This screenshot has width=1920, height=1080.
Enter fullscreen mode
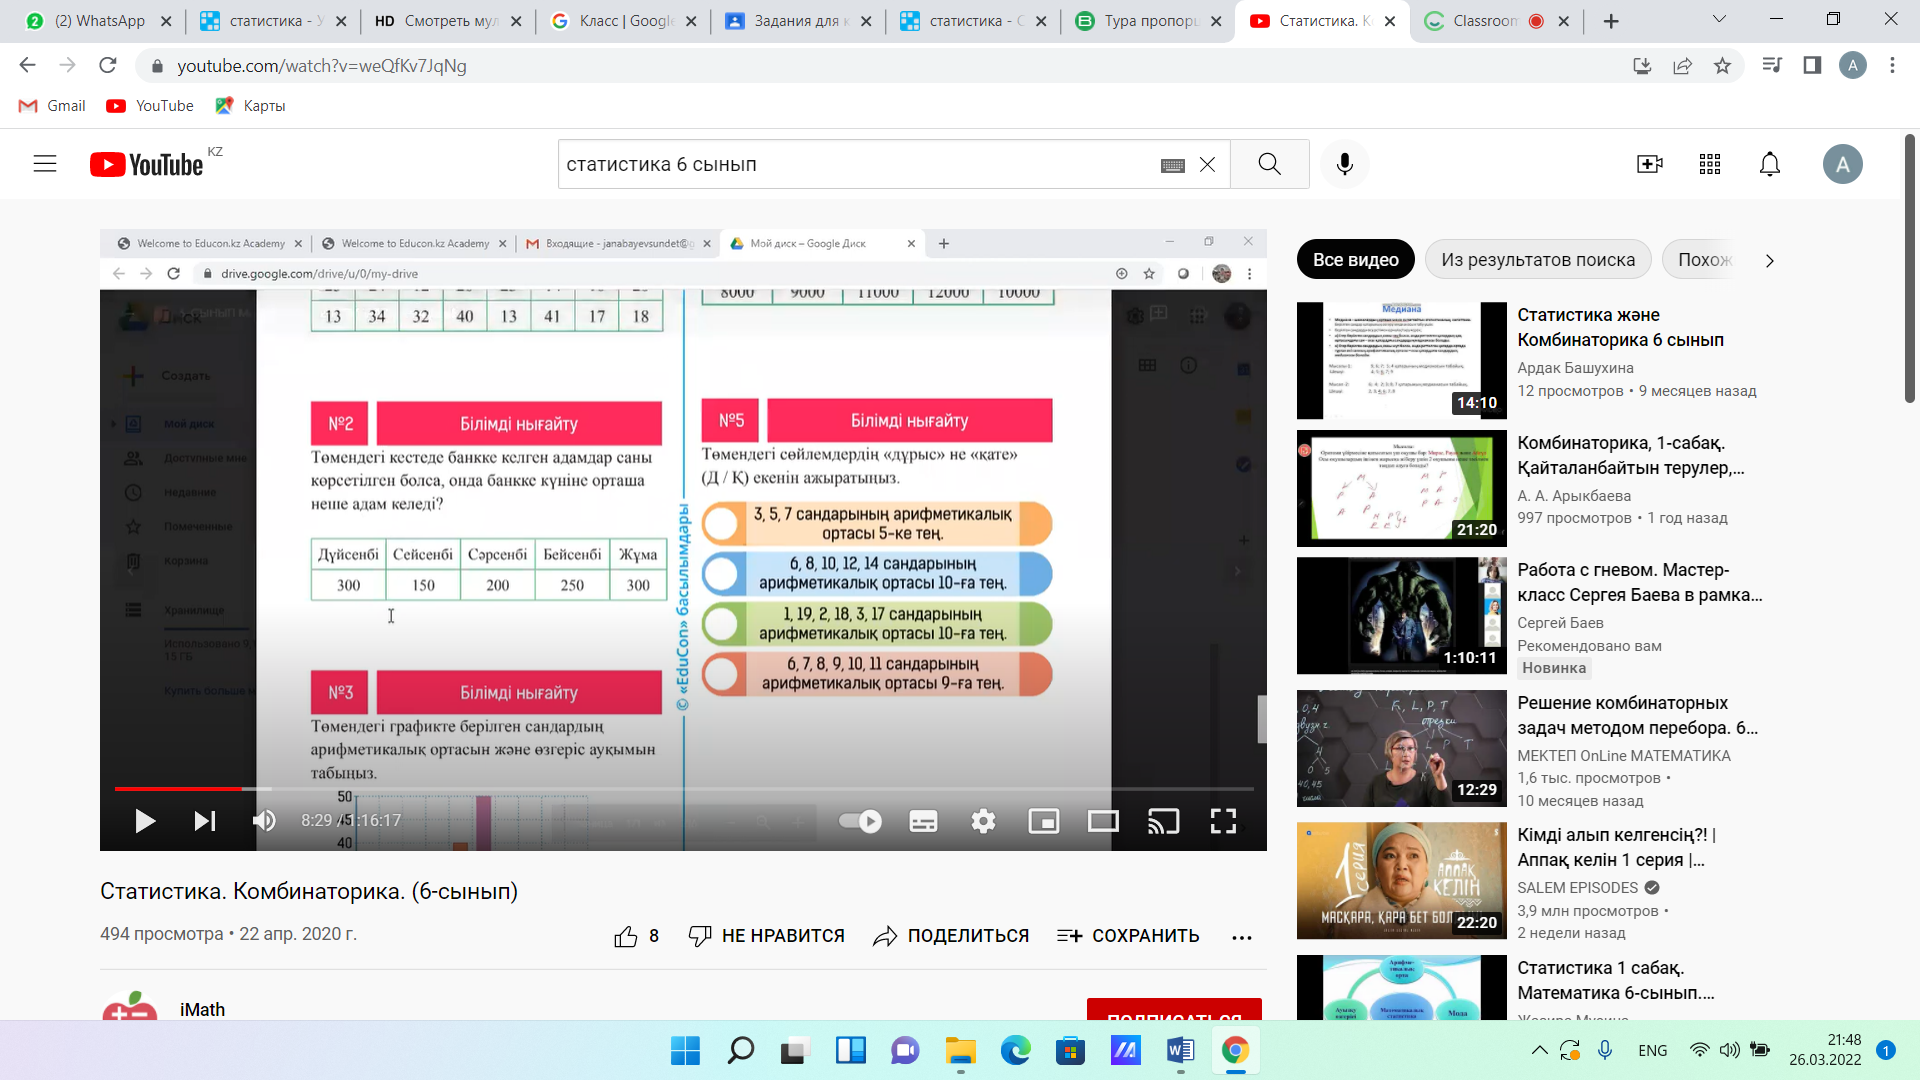1223,821
